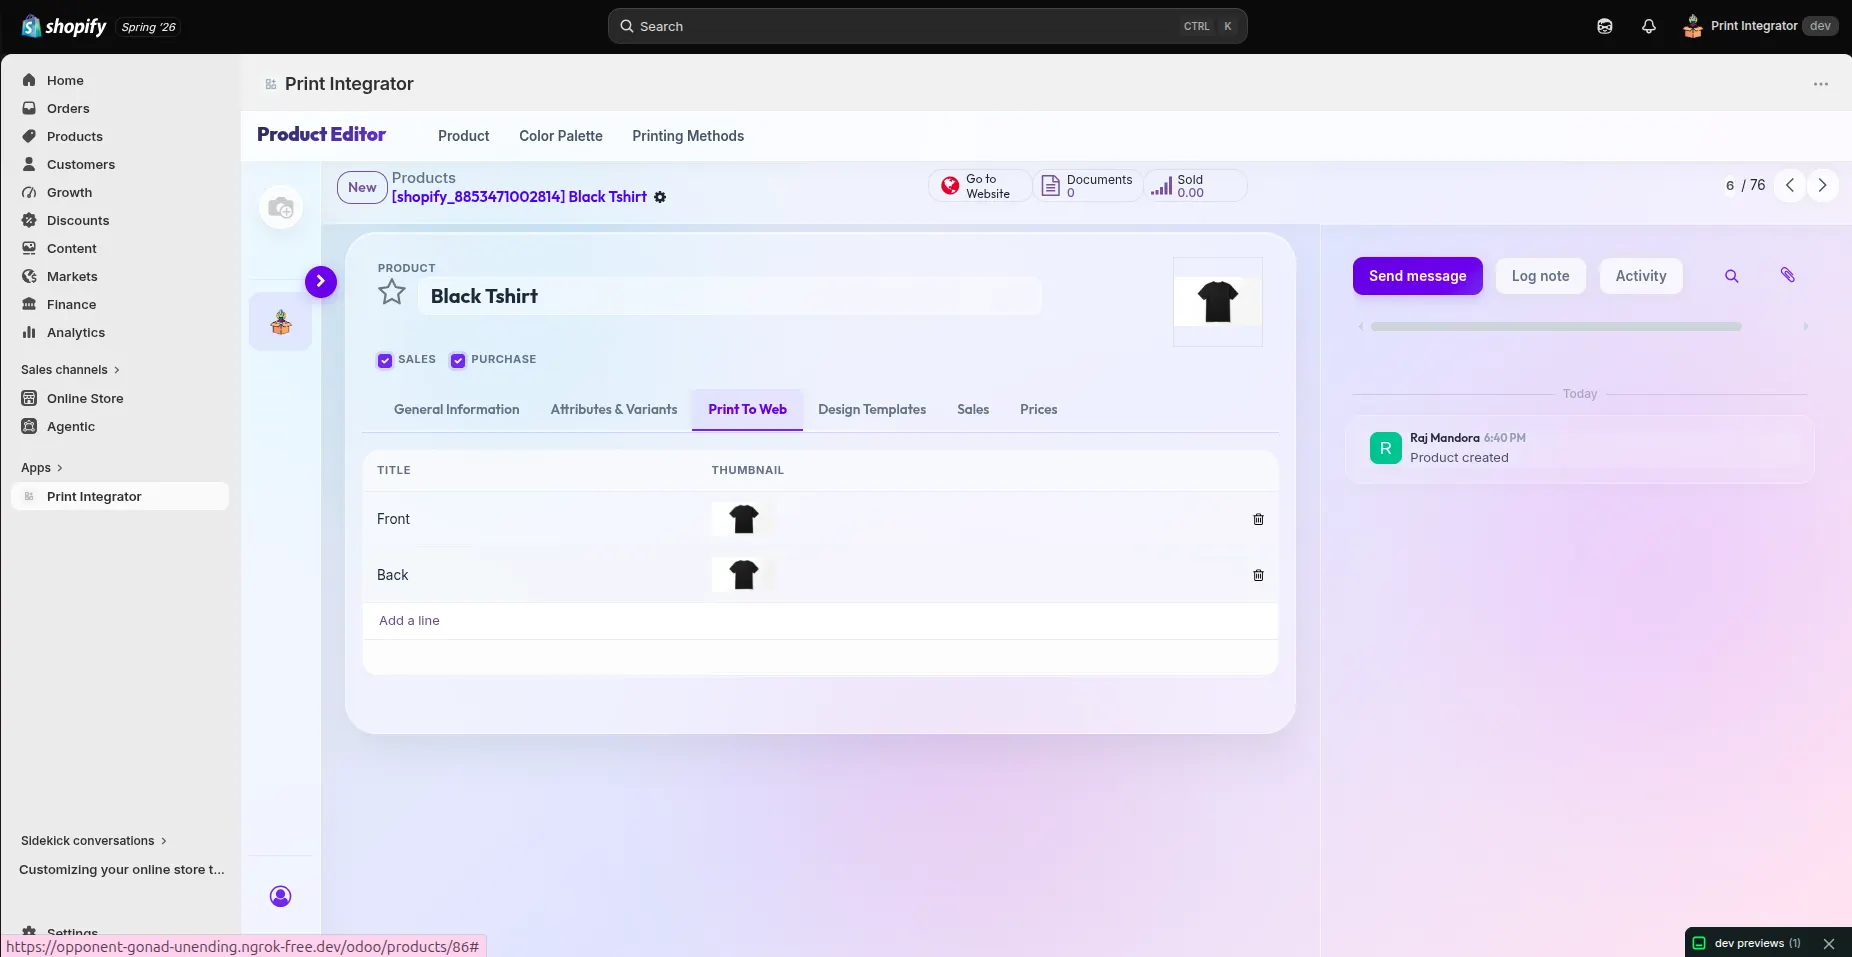This screenshot has height=957, width=1852.
Task: Open the Sidekick assistant icon in top bar
Action: tap(1605, 26)
